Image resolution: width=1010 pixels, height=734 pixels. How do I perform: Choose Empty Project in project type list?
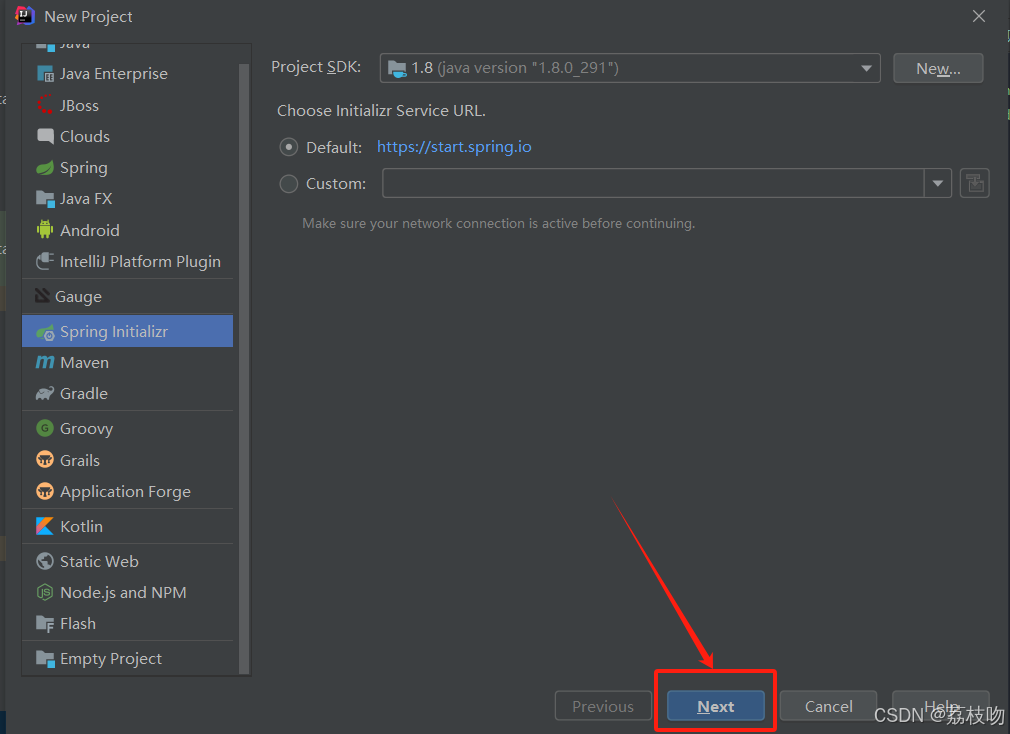coord(128,659)
